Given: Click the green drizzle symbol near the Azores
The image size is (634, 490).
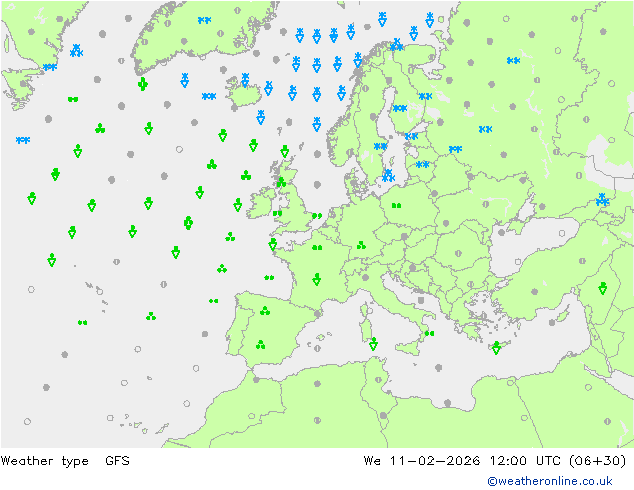Looking at the screenshot, I should point(82,322).
